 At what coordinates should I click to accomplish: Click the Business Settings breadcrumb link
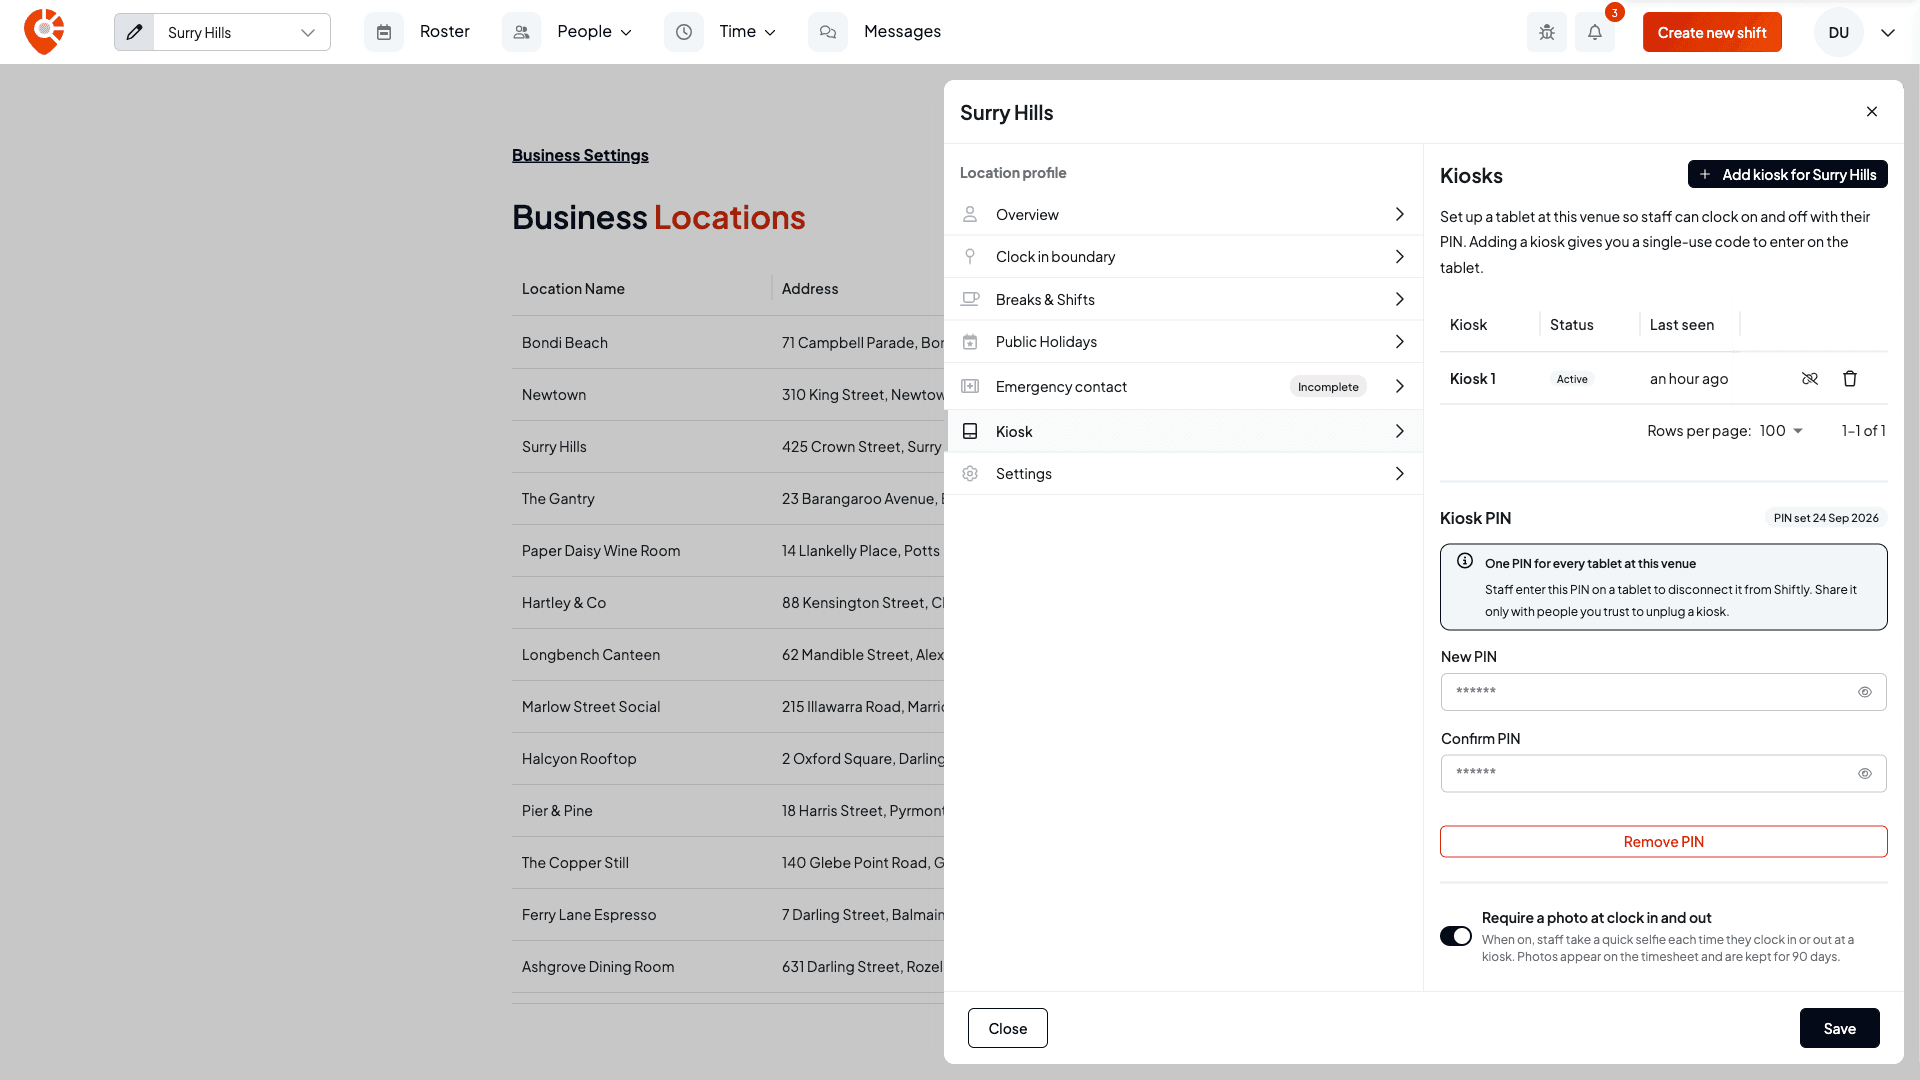coord(580,155)
